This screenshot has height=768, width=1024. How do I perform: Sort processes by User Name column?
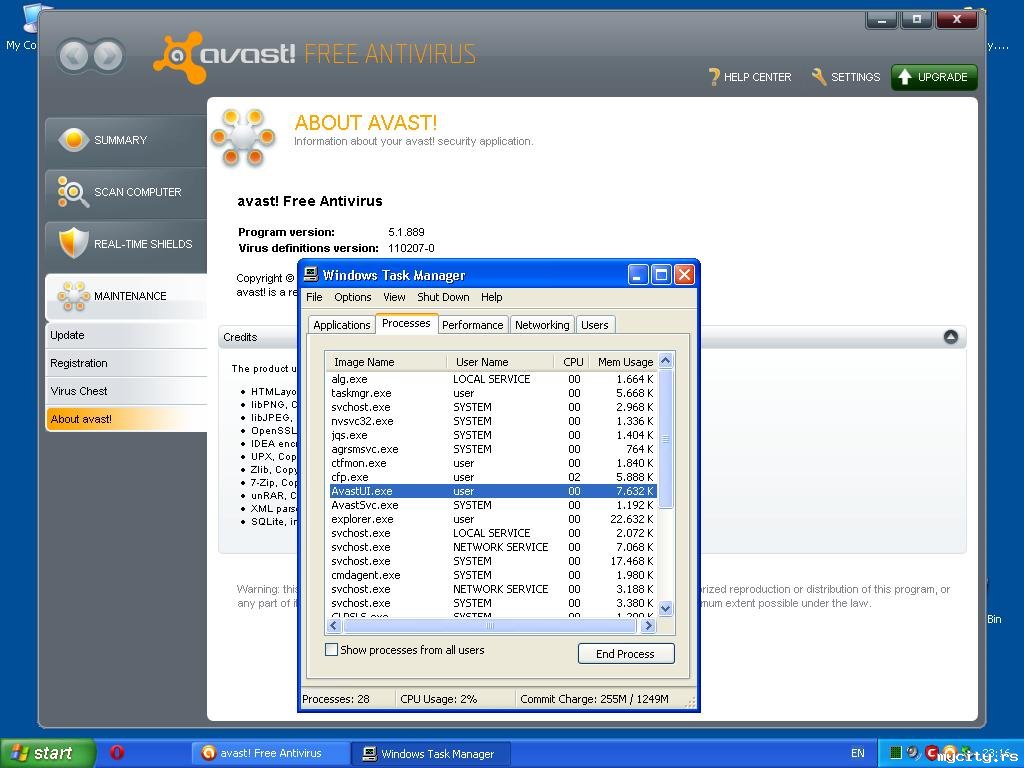500,362
